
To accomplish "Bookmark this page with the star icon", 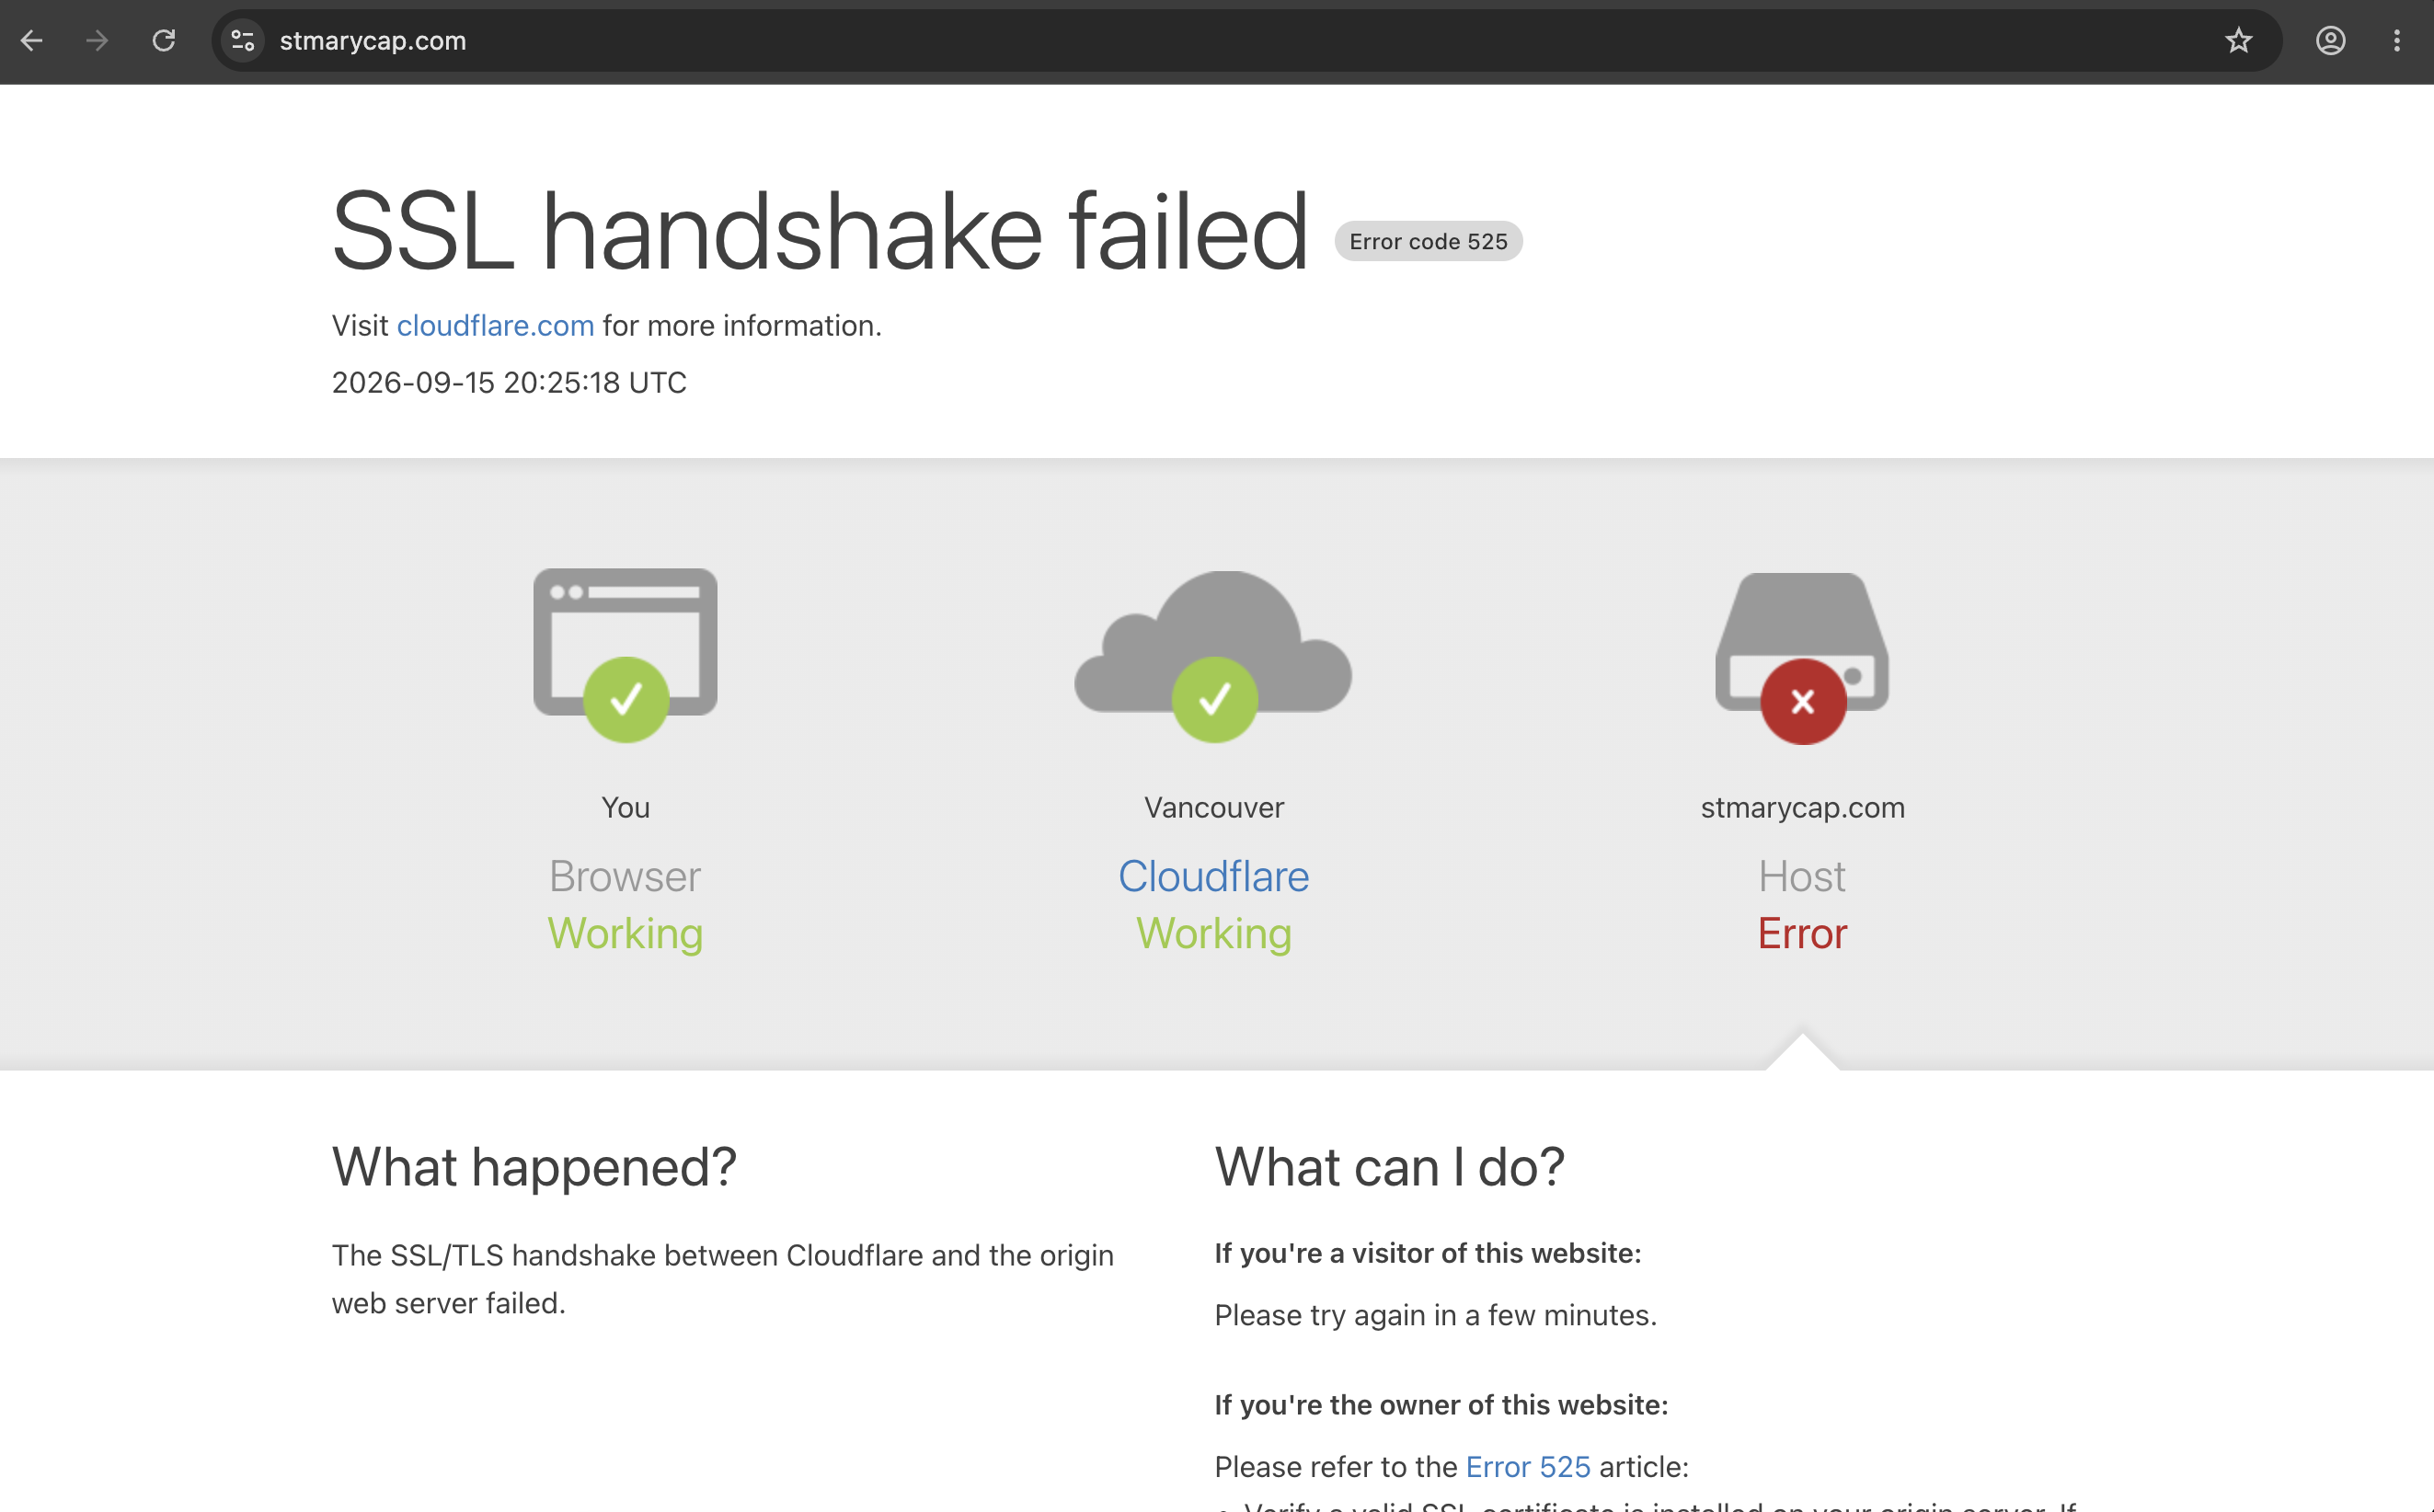I will pos(2238,41).
